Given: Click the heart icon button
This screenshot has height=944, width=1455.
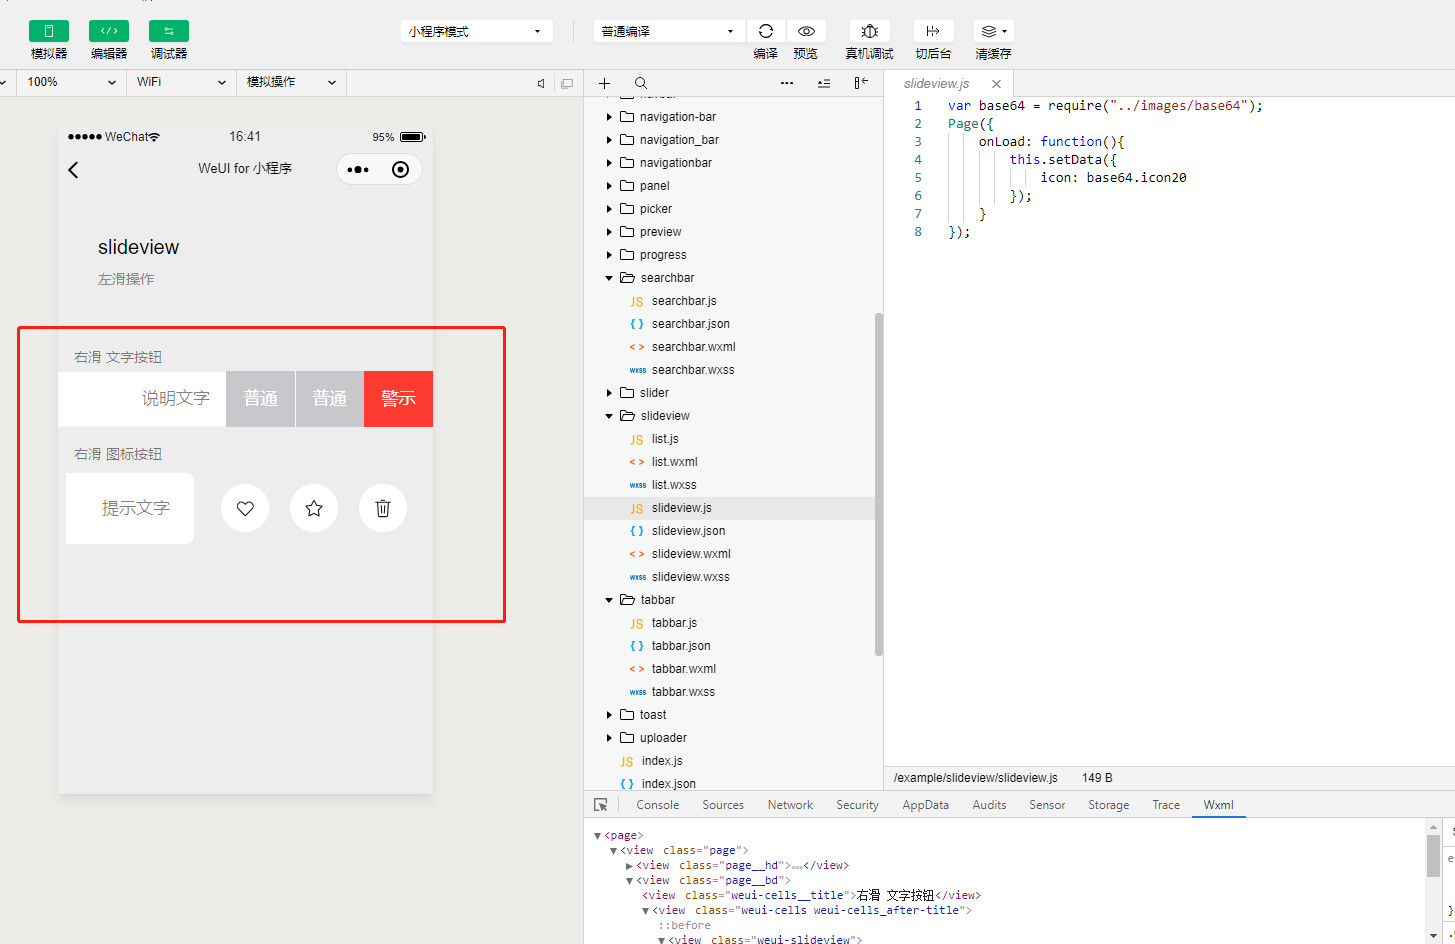Looking at the screenshot, I should coord(245,508).
